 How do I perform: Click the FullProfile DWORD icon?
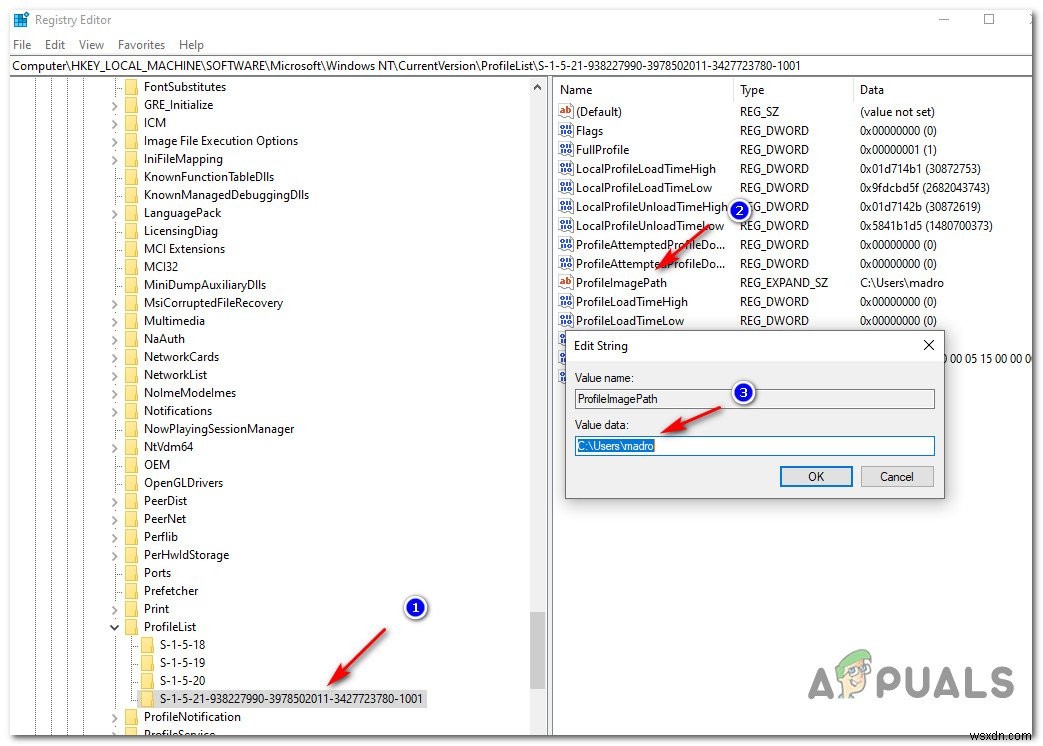(565, 150)
